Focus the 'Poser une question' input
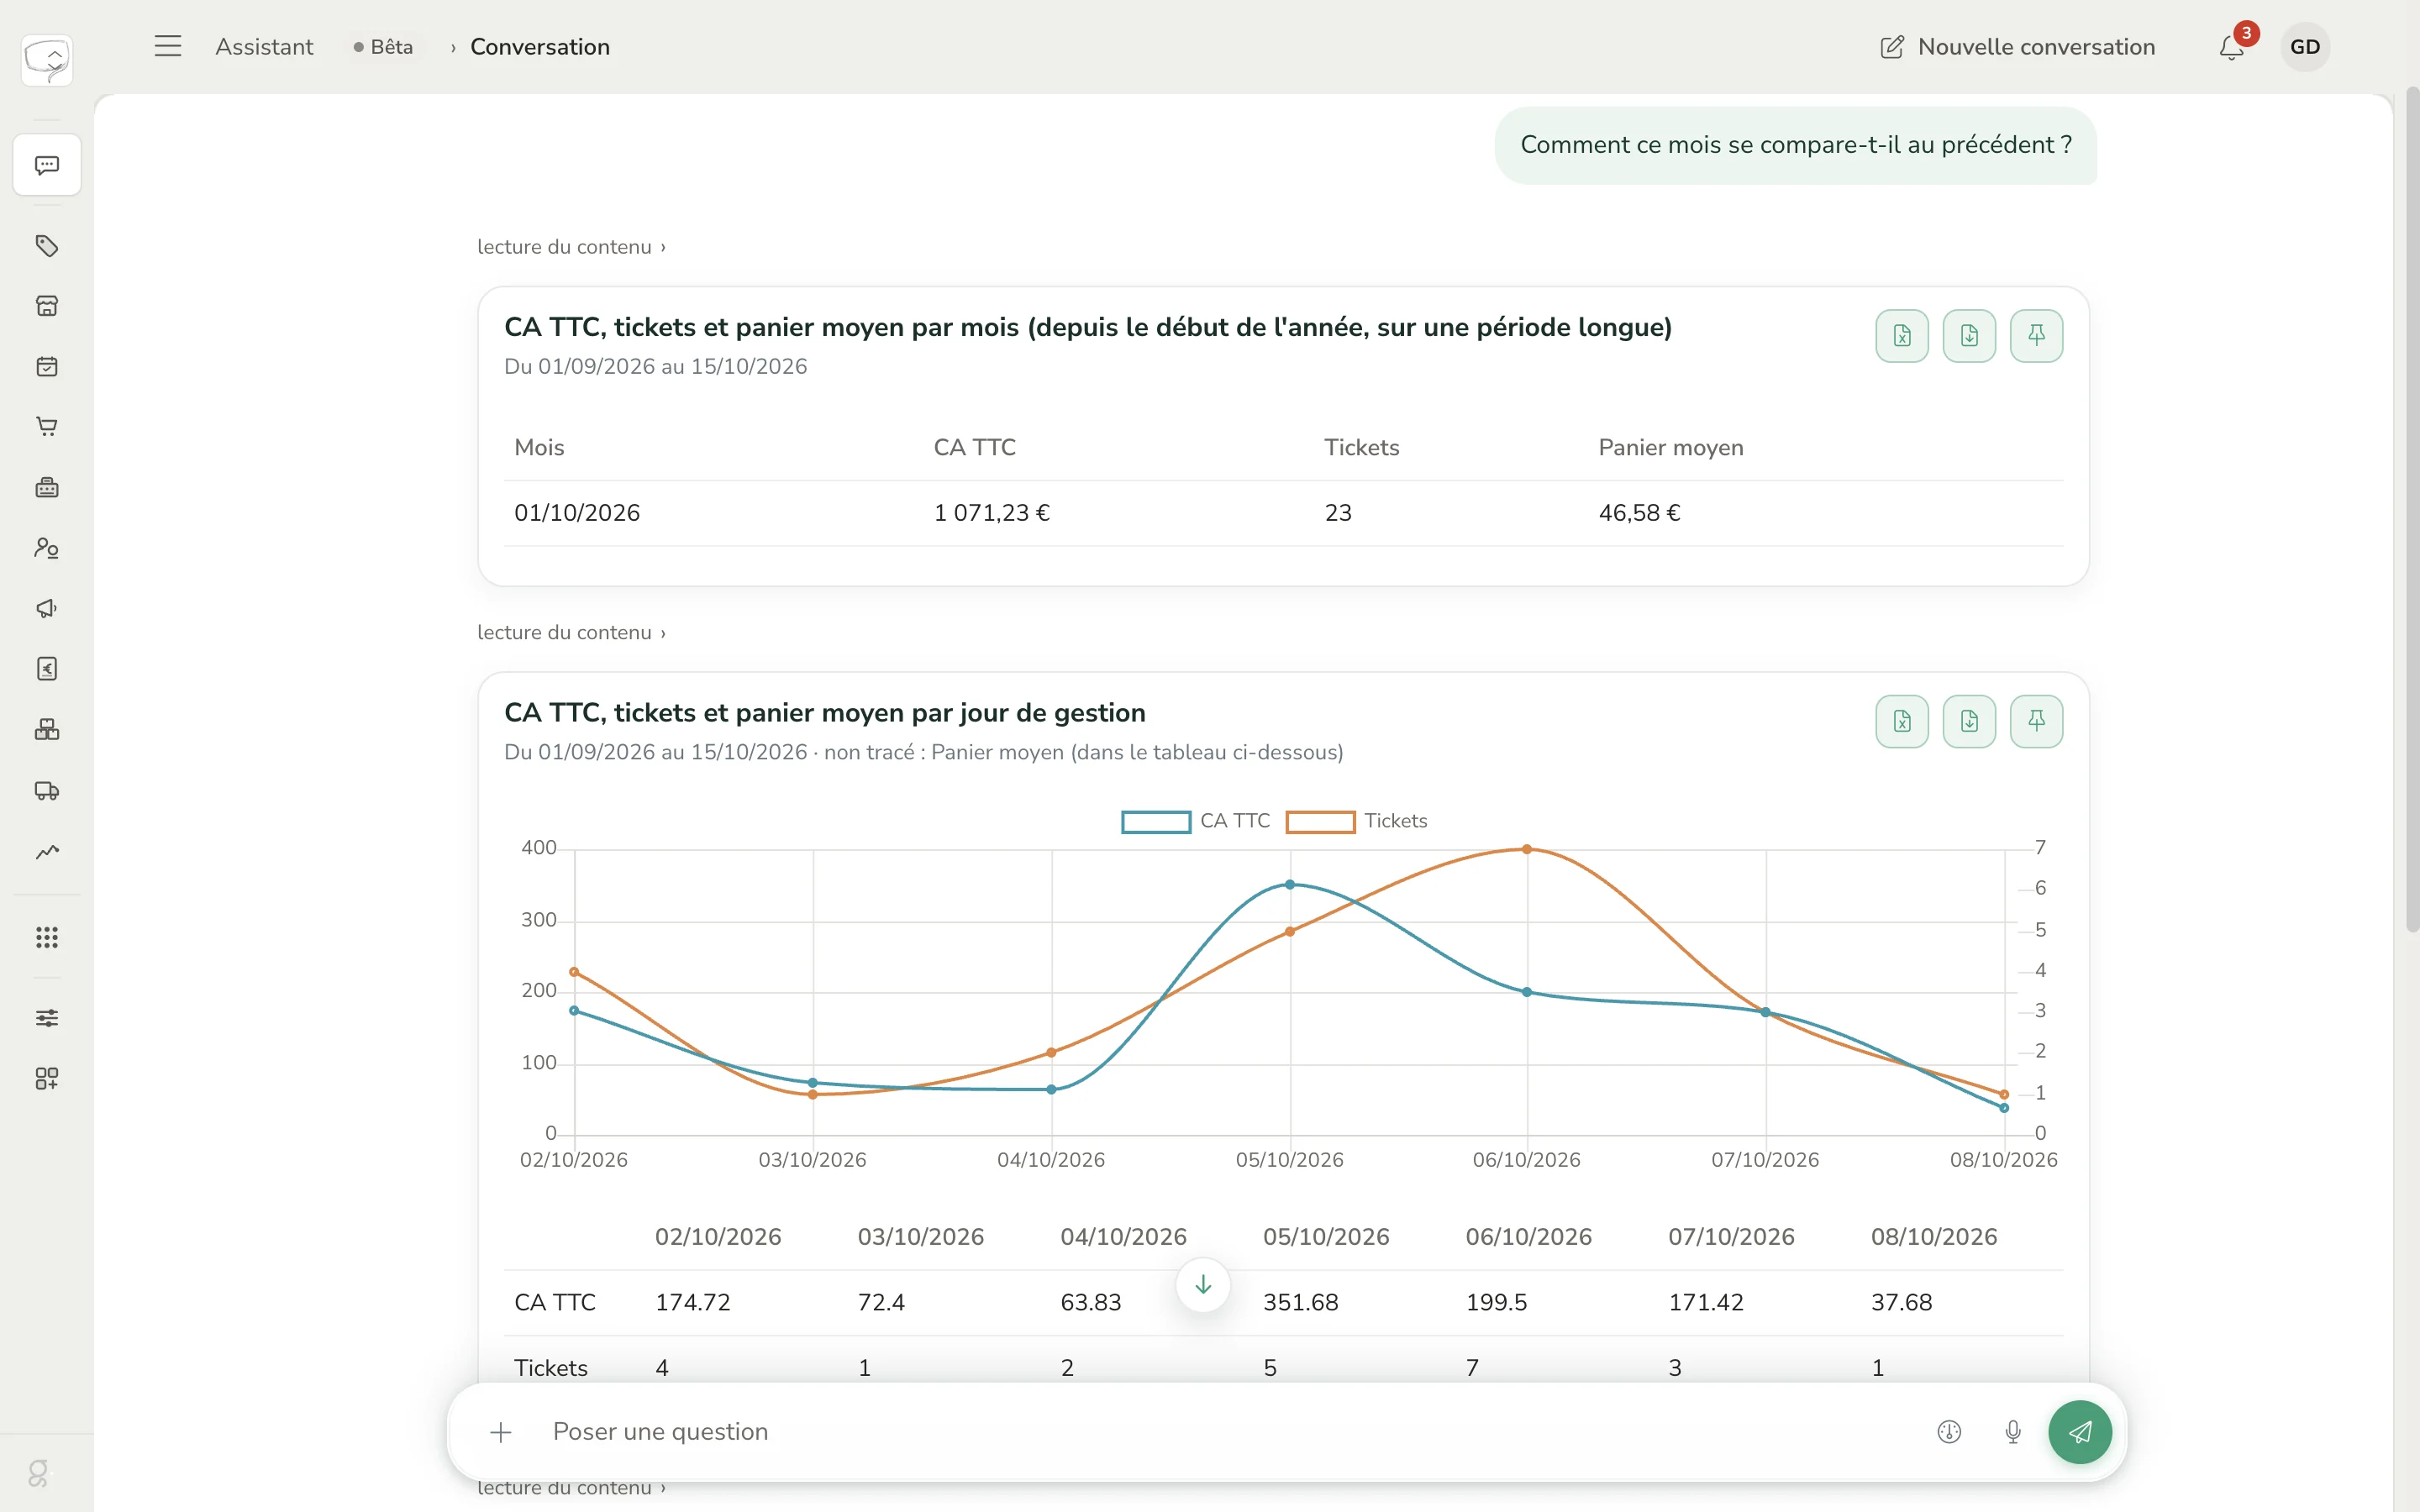This screenshot has width=2420, height=1512. [x=1230, y=1432]
